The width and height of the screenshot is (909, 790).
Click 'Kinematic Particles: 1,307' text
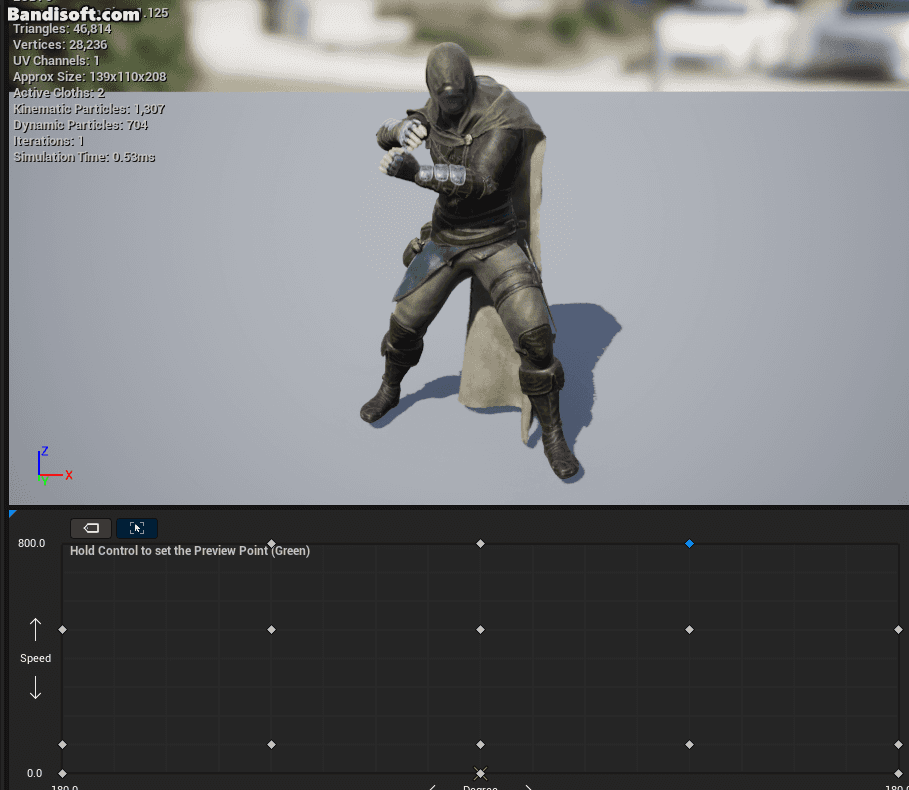tap(89, 109)
